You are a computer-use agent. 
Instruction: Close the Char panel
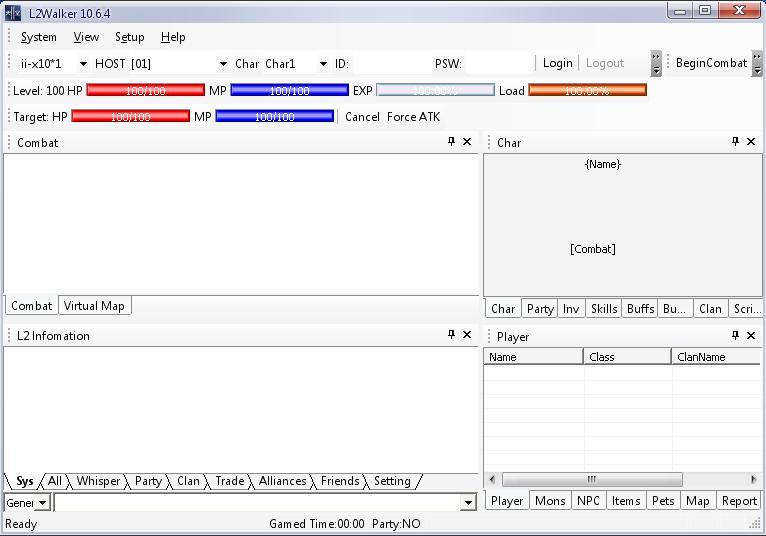(751, 142)
